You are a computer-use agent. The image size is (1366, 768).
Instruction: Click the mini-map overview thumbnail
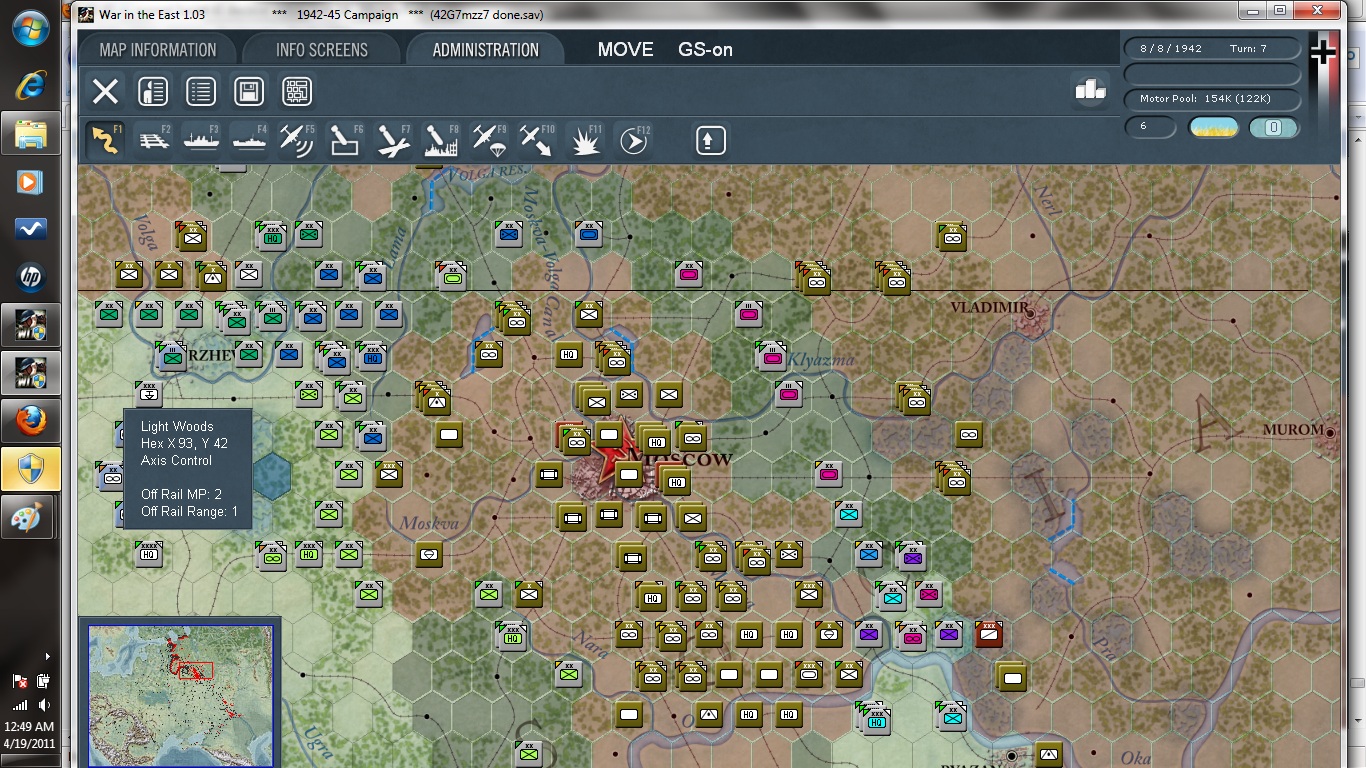180,696
